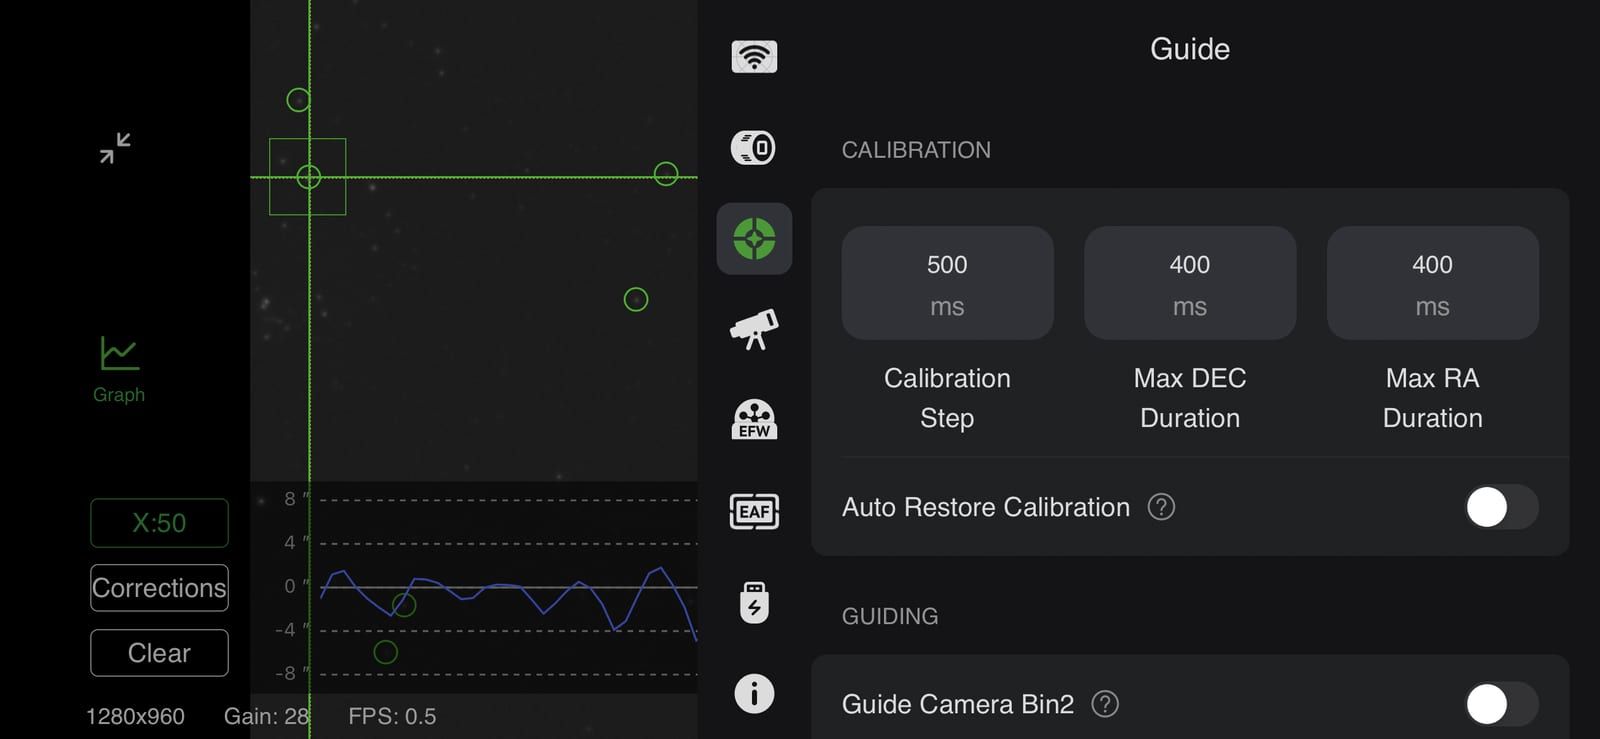Open the info about icon
1600x739 pixels.
pyautogui.click(x=754, y=694)
